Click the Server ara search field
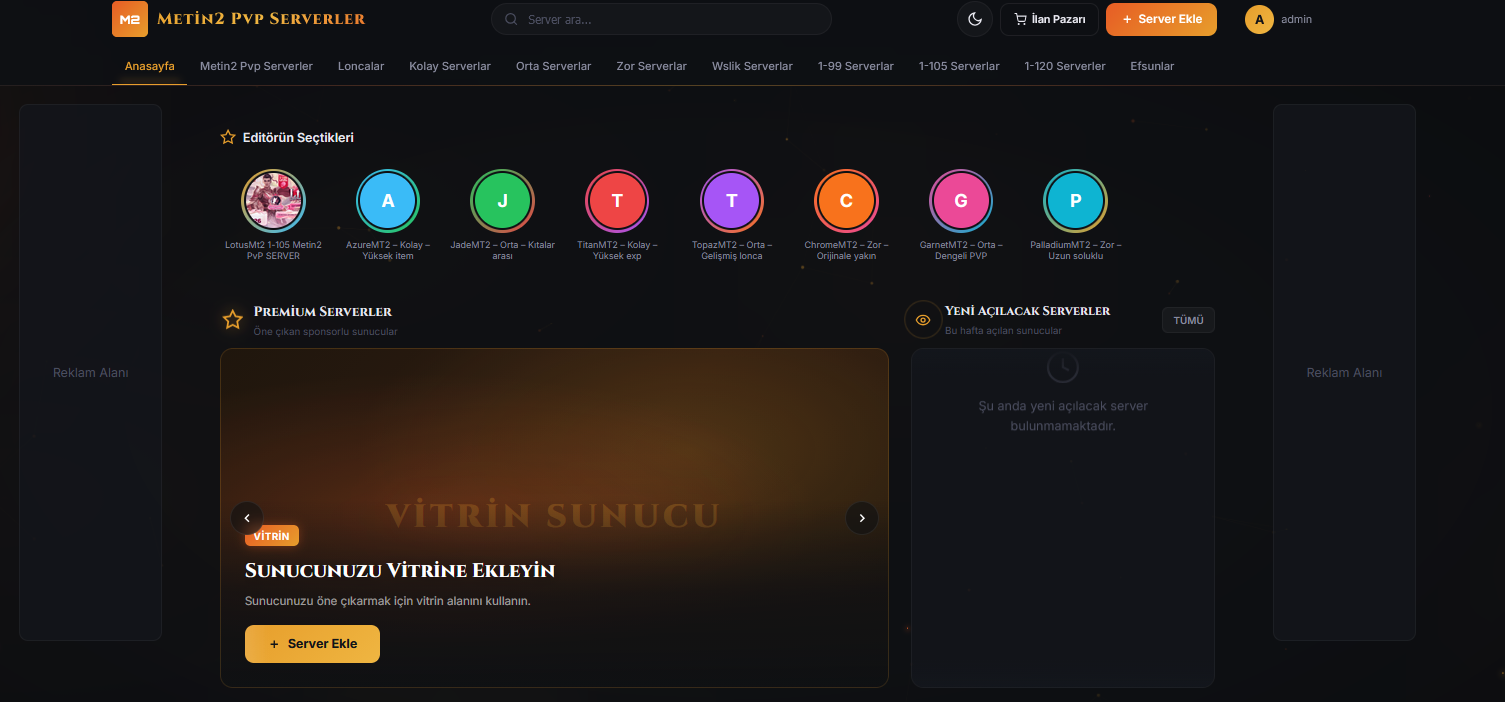 click(660, 19)
